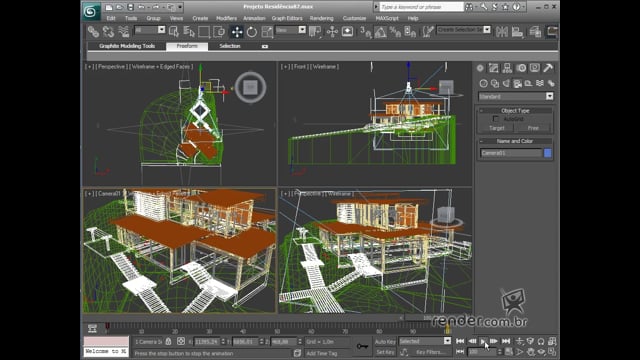Click the Target camera button
640x360 pixels.
[497, 128]
